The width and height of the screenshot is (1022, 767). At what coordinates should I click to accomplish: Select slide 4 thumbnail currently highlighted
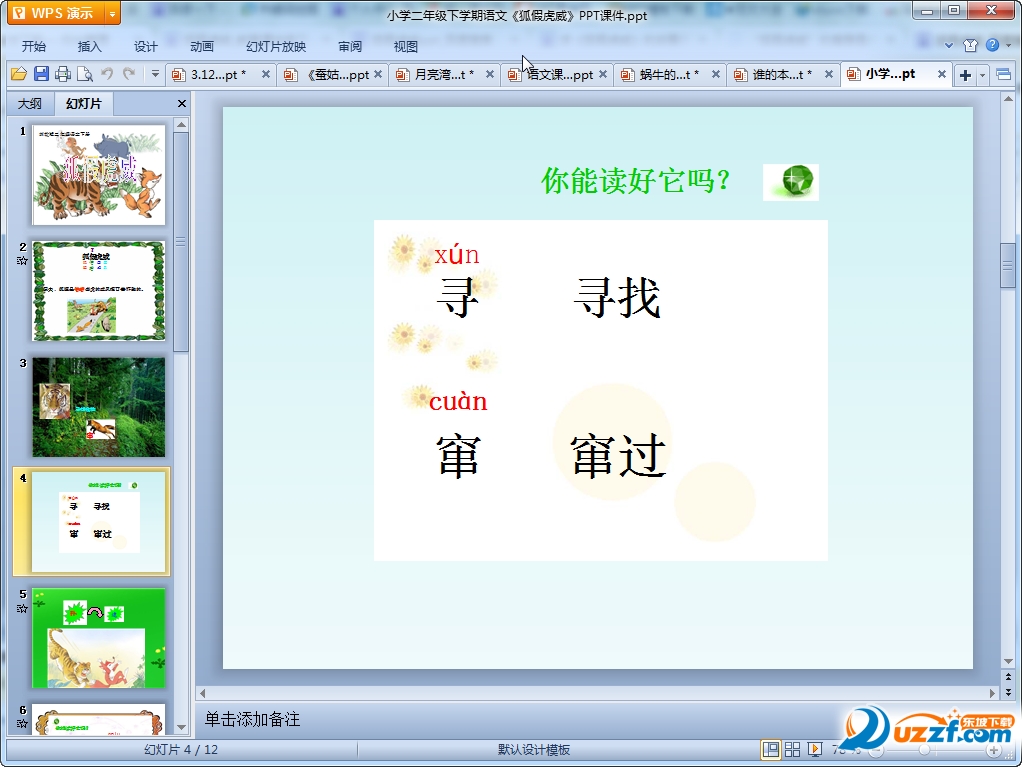coord(98,522)
